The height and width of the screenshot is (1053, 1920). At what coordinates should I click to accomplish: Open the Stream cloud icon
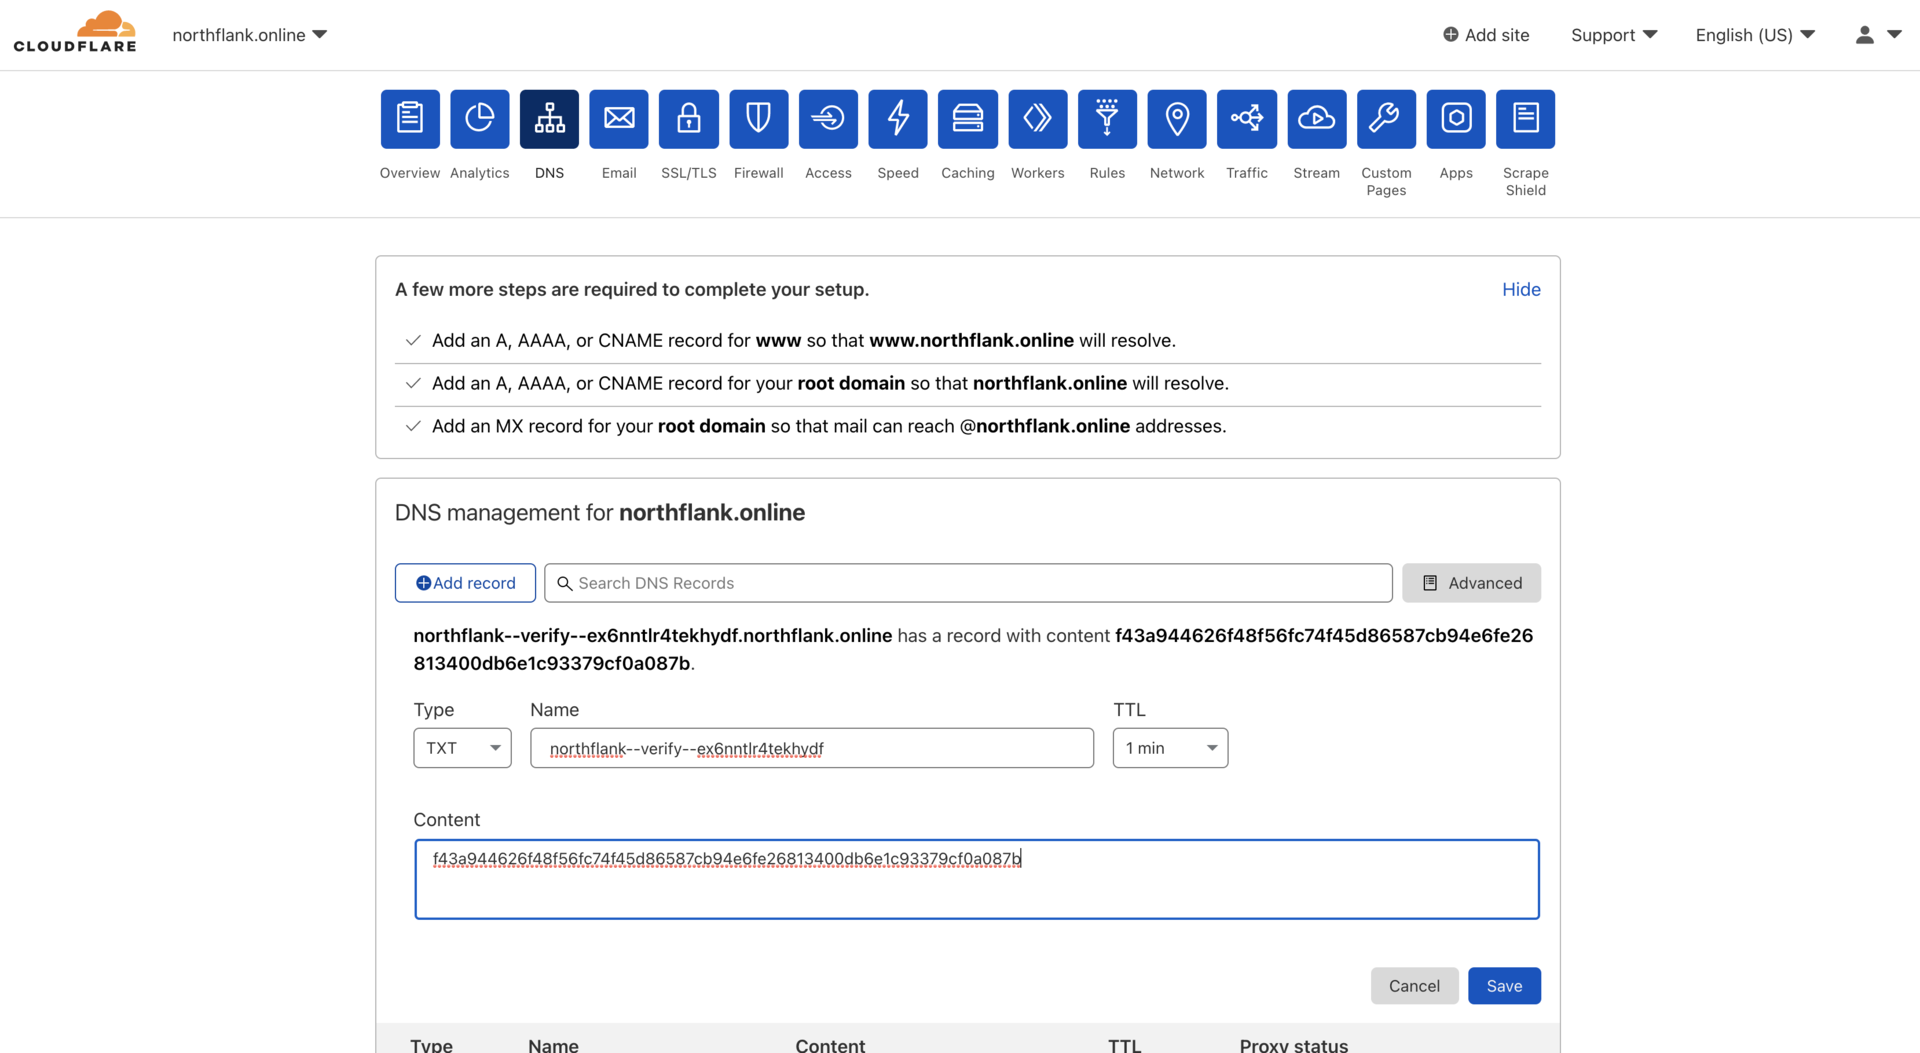pyautogui.click(x=1317, y=119)
